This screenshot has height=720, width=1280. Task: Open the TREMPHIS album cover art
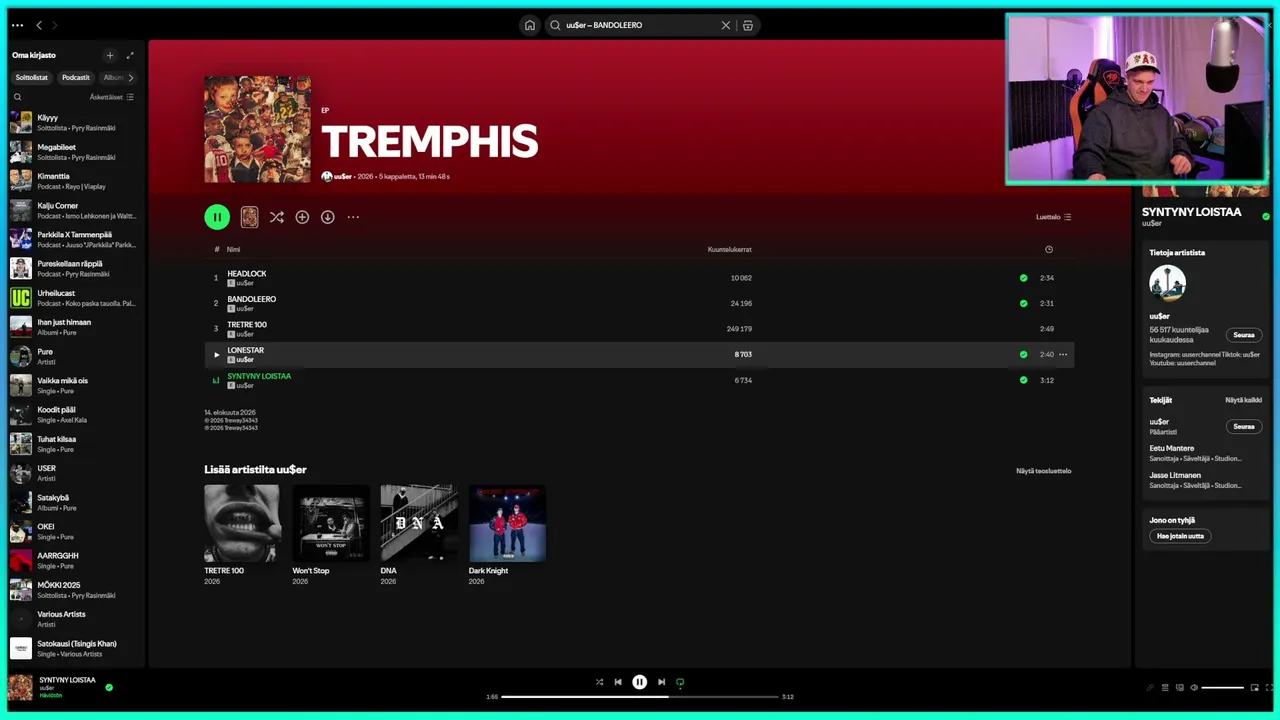click(x=257, y=129)
